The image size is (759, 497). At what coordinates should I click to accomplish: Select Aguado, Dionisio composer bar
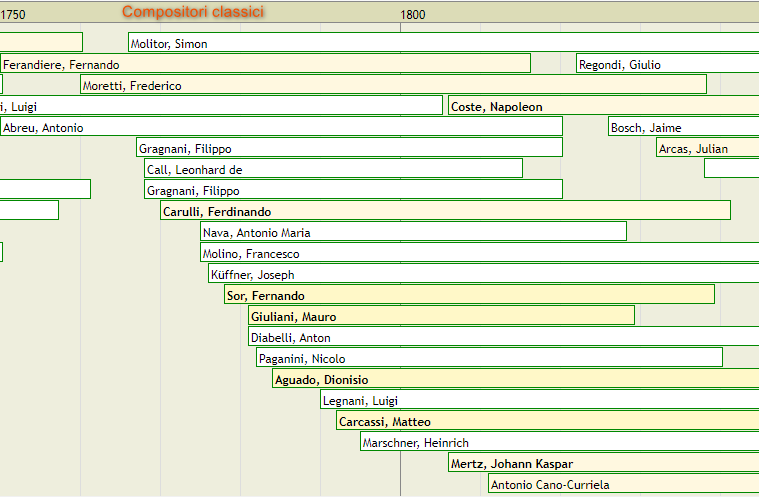[516, 378]
